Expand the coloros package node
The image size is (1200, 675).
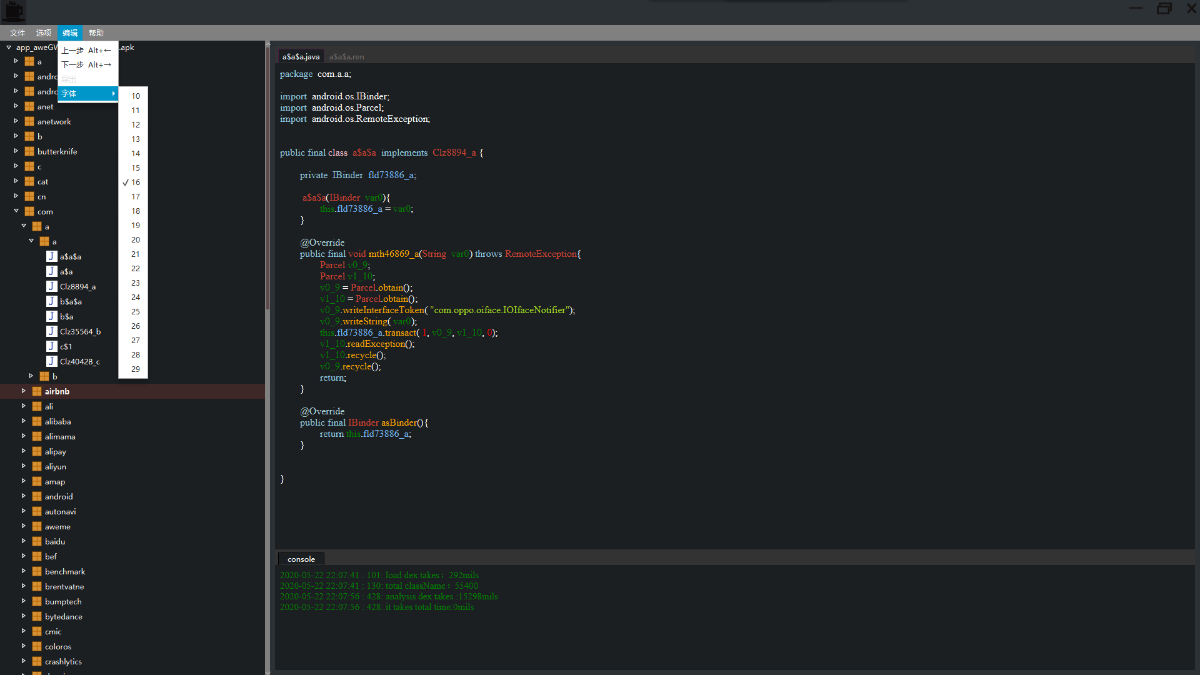point(23,646)
